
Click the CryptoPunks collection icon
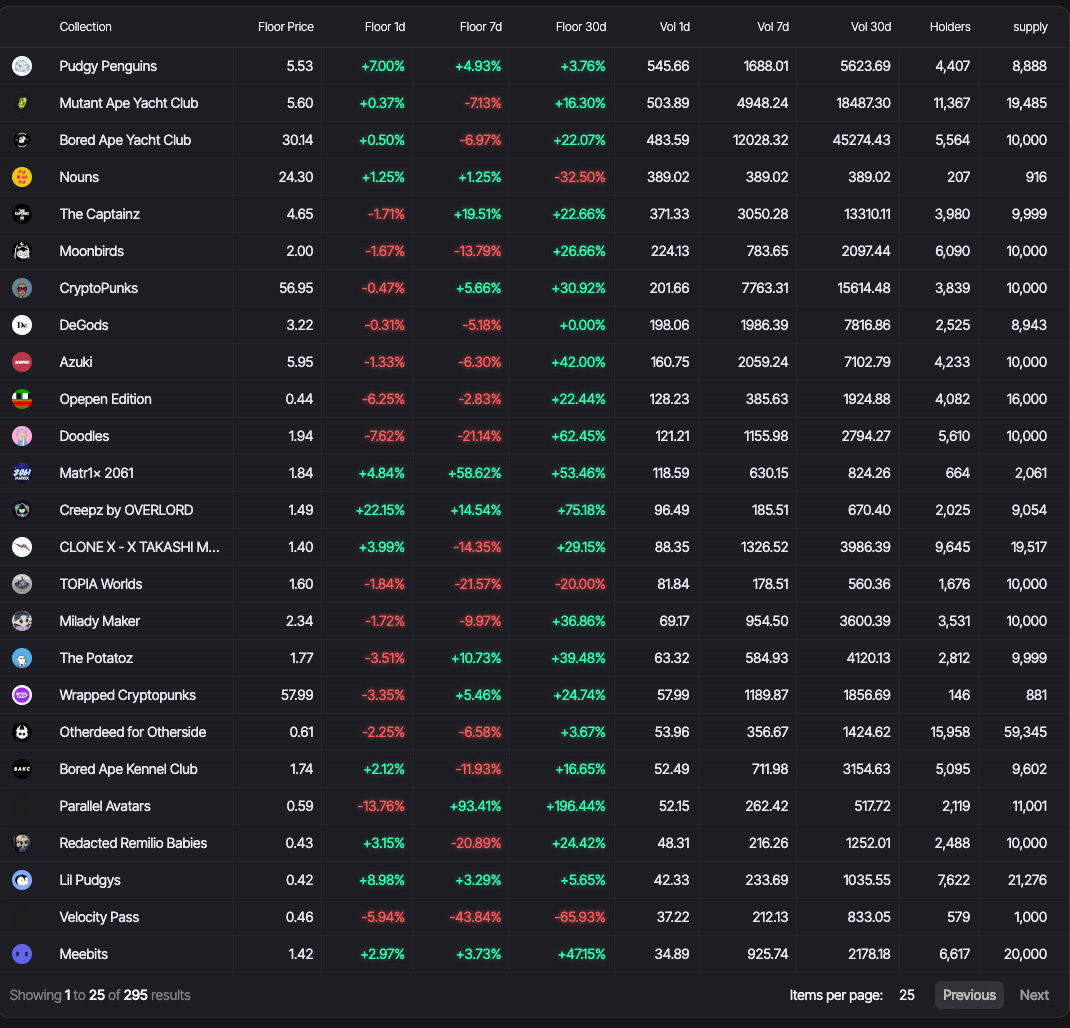(22, 288)
